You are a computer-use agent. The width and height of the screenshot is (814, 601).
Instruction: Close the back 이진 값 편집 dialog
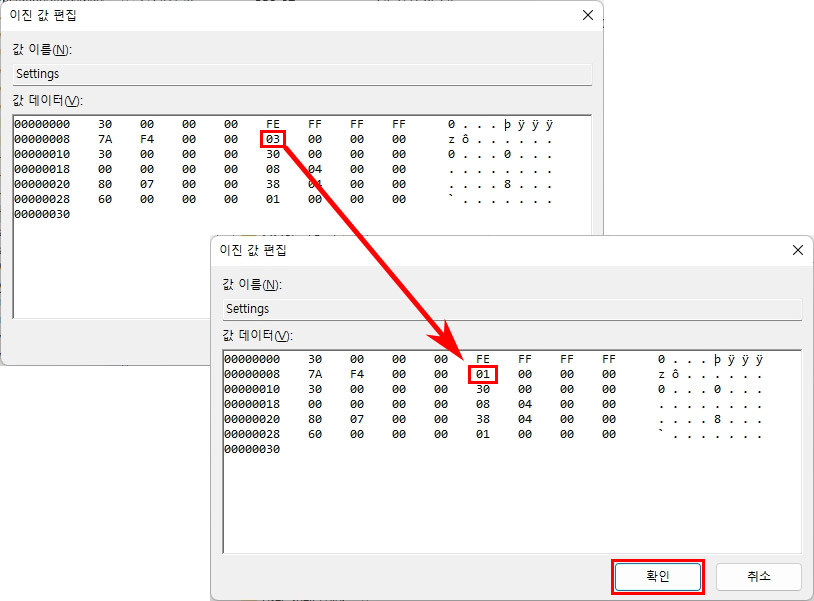[x=588, y=15]
